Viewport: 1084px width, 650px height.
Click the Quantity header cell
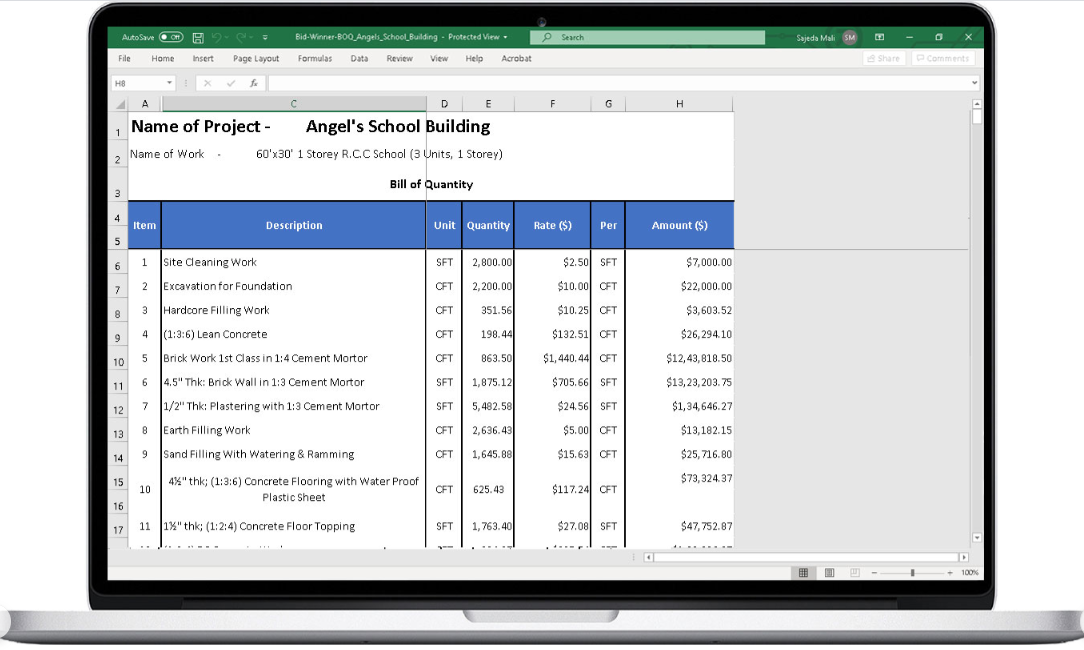pos(488,225)
